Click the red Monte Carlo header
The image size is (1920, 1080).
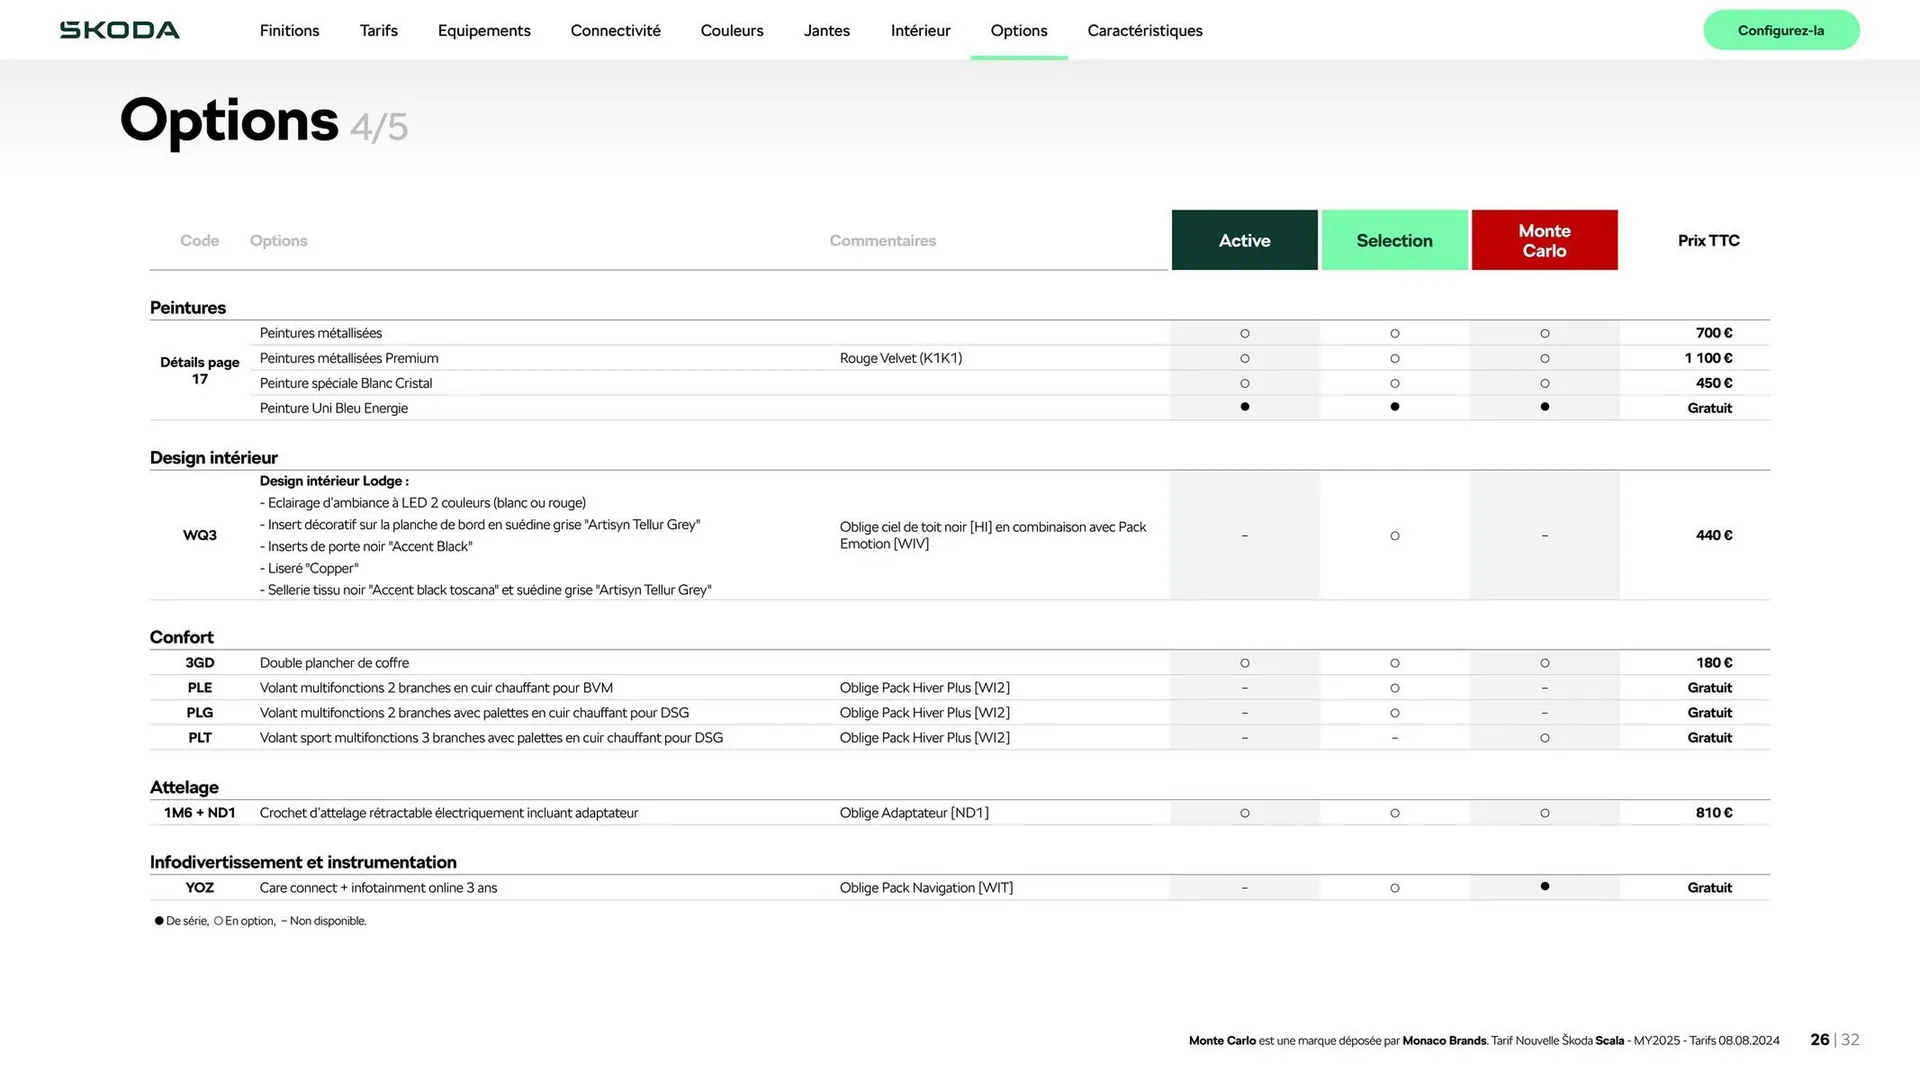pyautogui.click(x=1544, y=240)
